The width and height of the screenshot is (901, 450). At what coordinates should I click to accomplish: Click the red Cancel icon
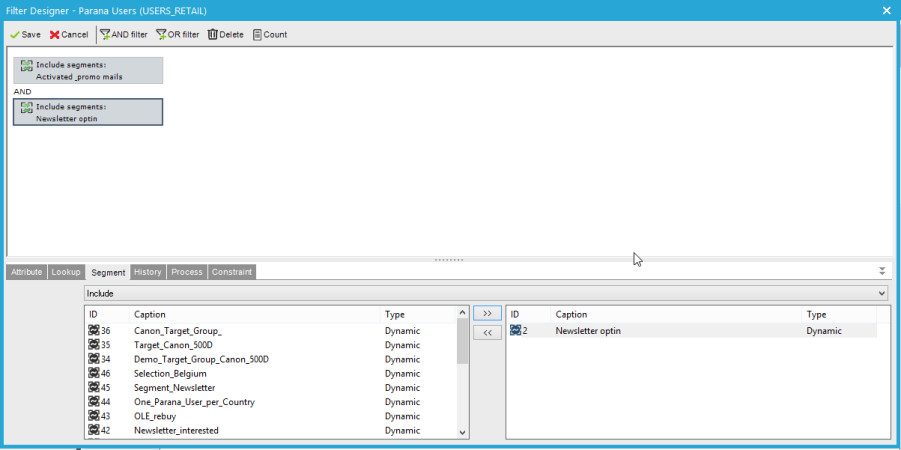click(x=55, y=35)
